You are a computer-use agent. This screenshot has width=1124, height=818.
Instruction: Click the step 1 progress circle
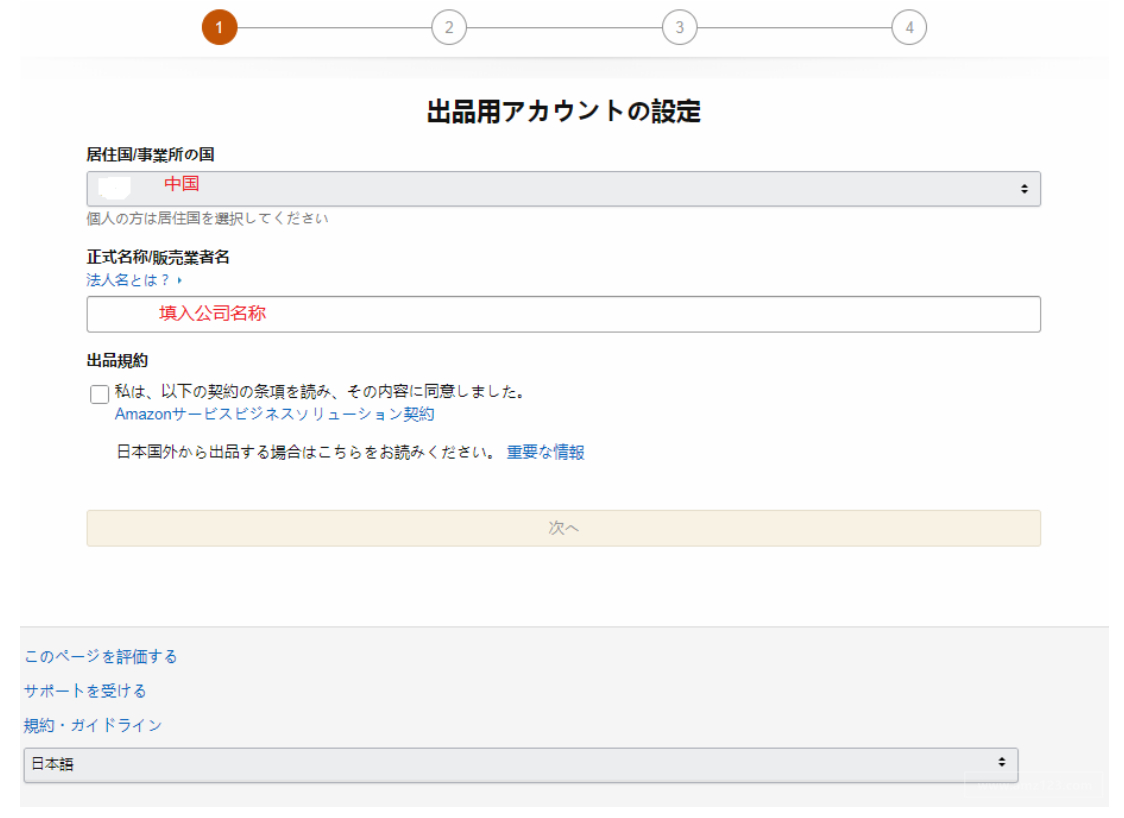[x=219, y=27]
